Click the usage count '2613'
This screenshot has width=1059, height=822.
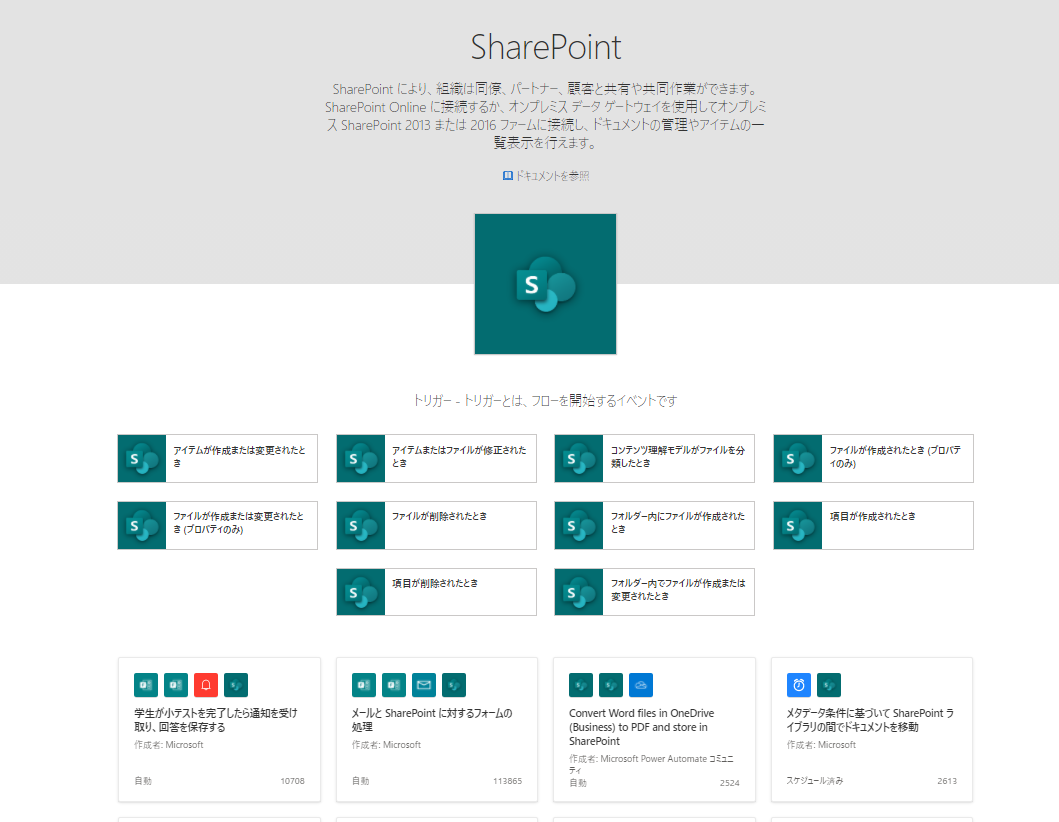[947, 781]
